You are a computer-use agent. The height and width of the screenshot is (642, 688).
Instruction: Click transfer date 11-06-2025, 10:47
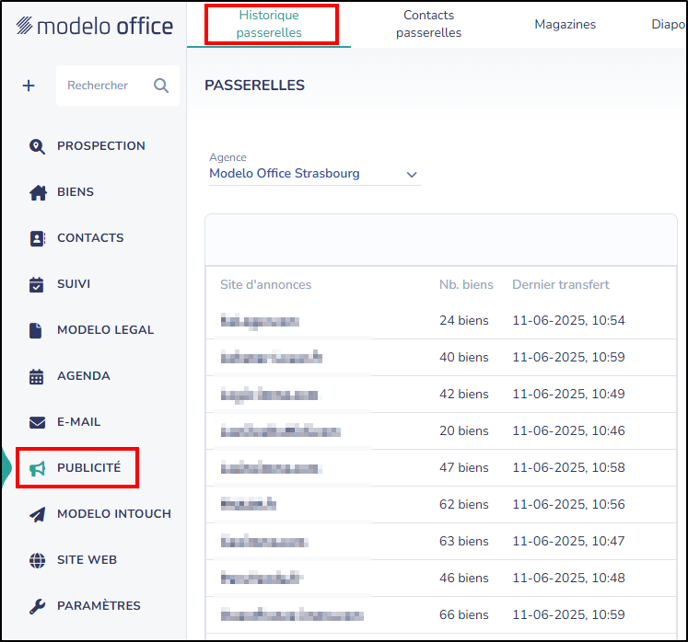(569, 542)
